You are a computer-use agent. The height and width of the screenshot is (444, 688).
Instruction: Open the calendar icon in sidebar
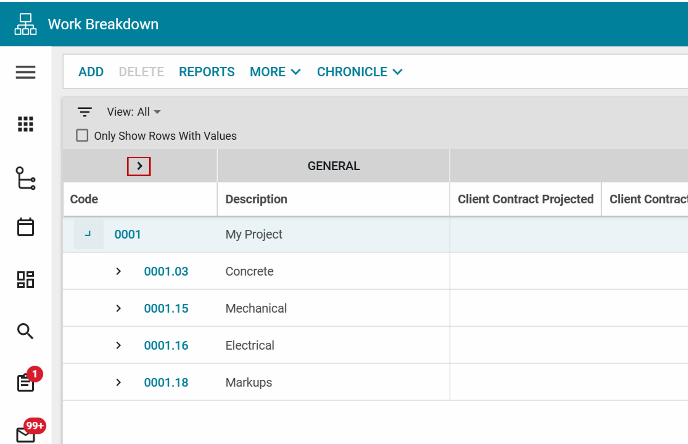click(25, 227)
